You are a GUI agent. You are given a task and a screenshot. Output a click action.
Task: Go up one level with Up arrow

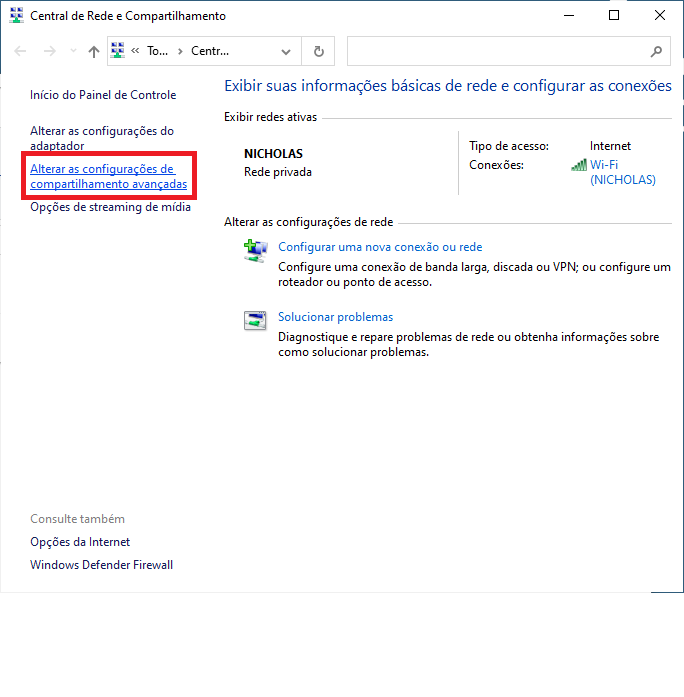coord(93,51)
